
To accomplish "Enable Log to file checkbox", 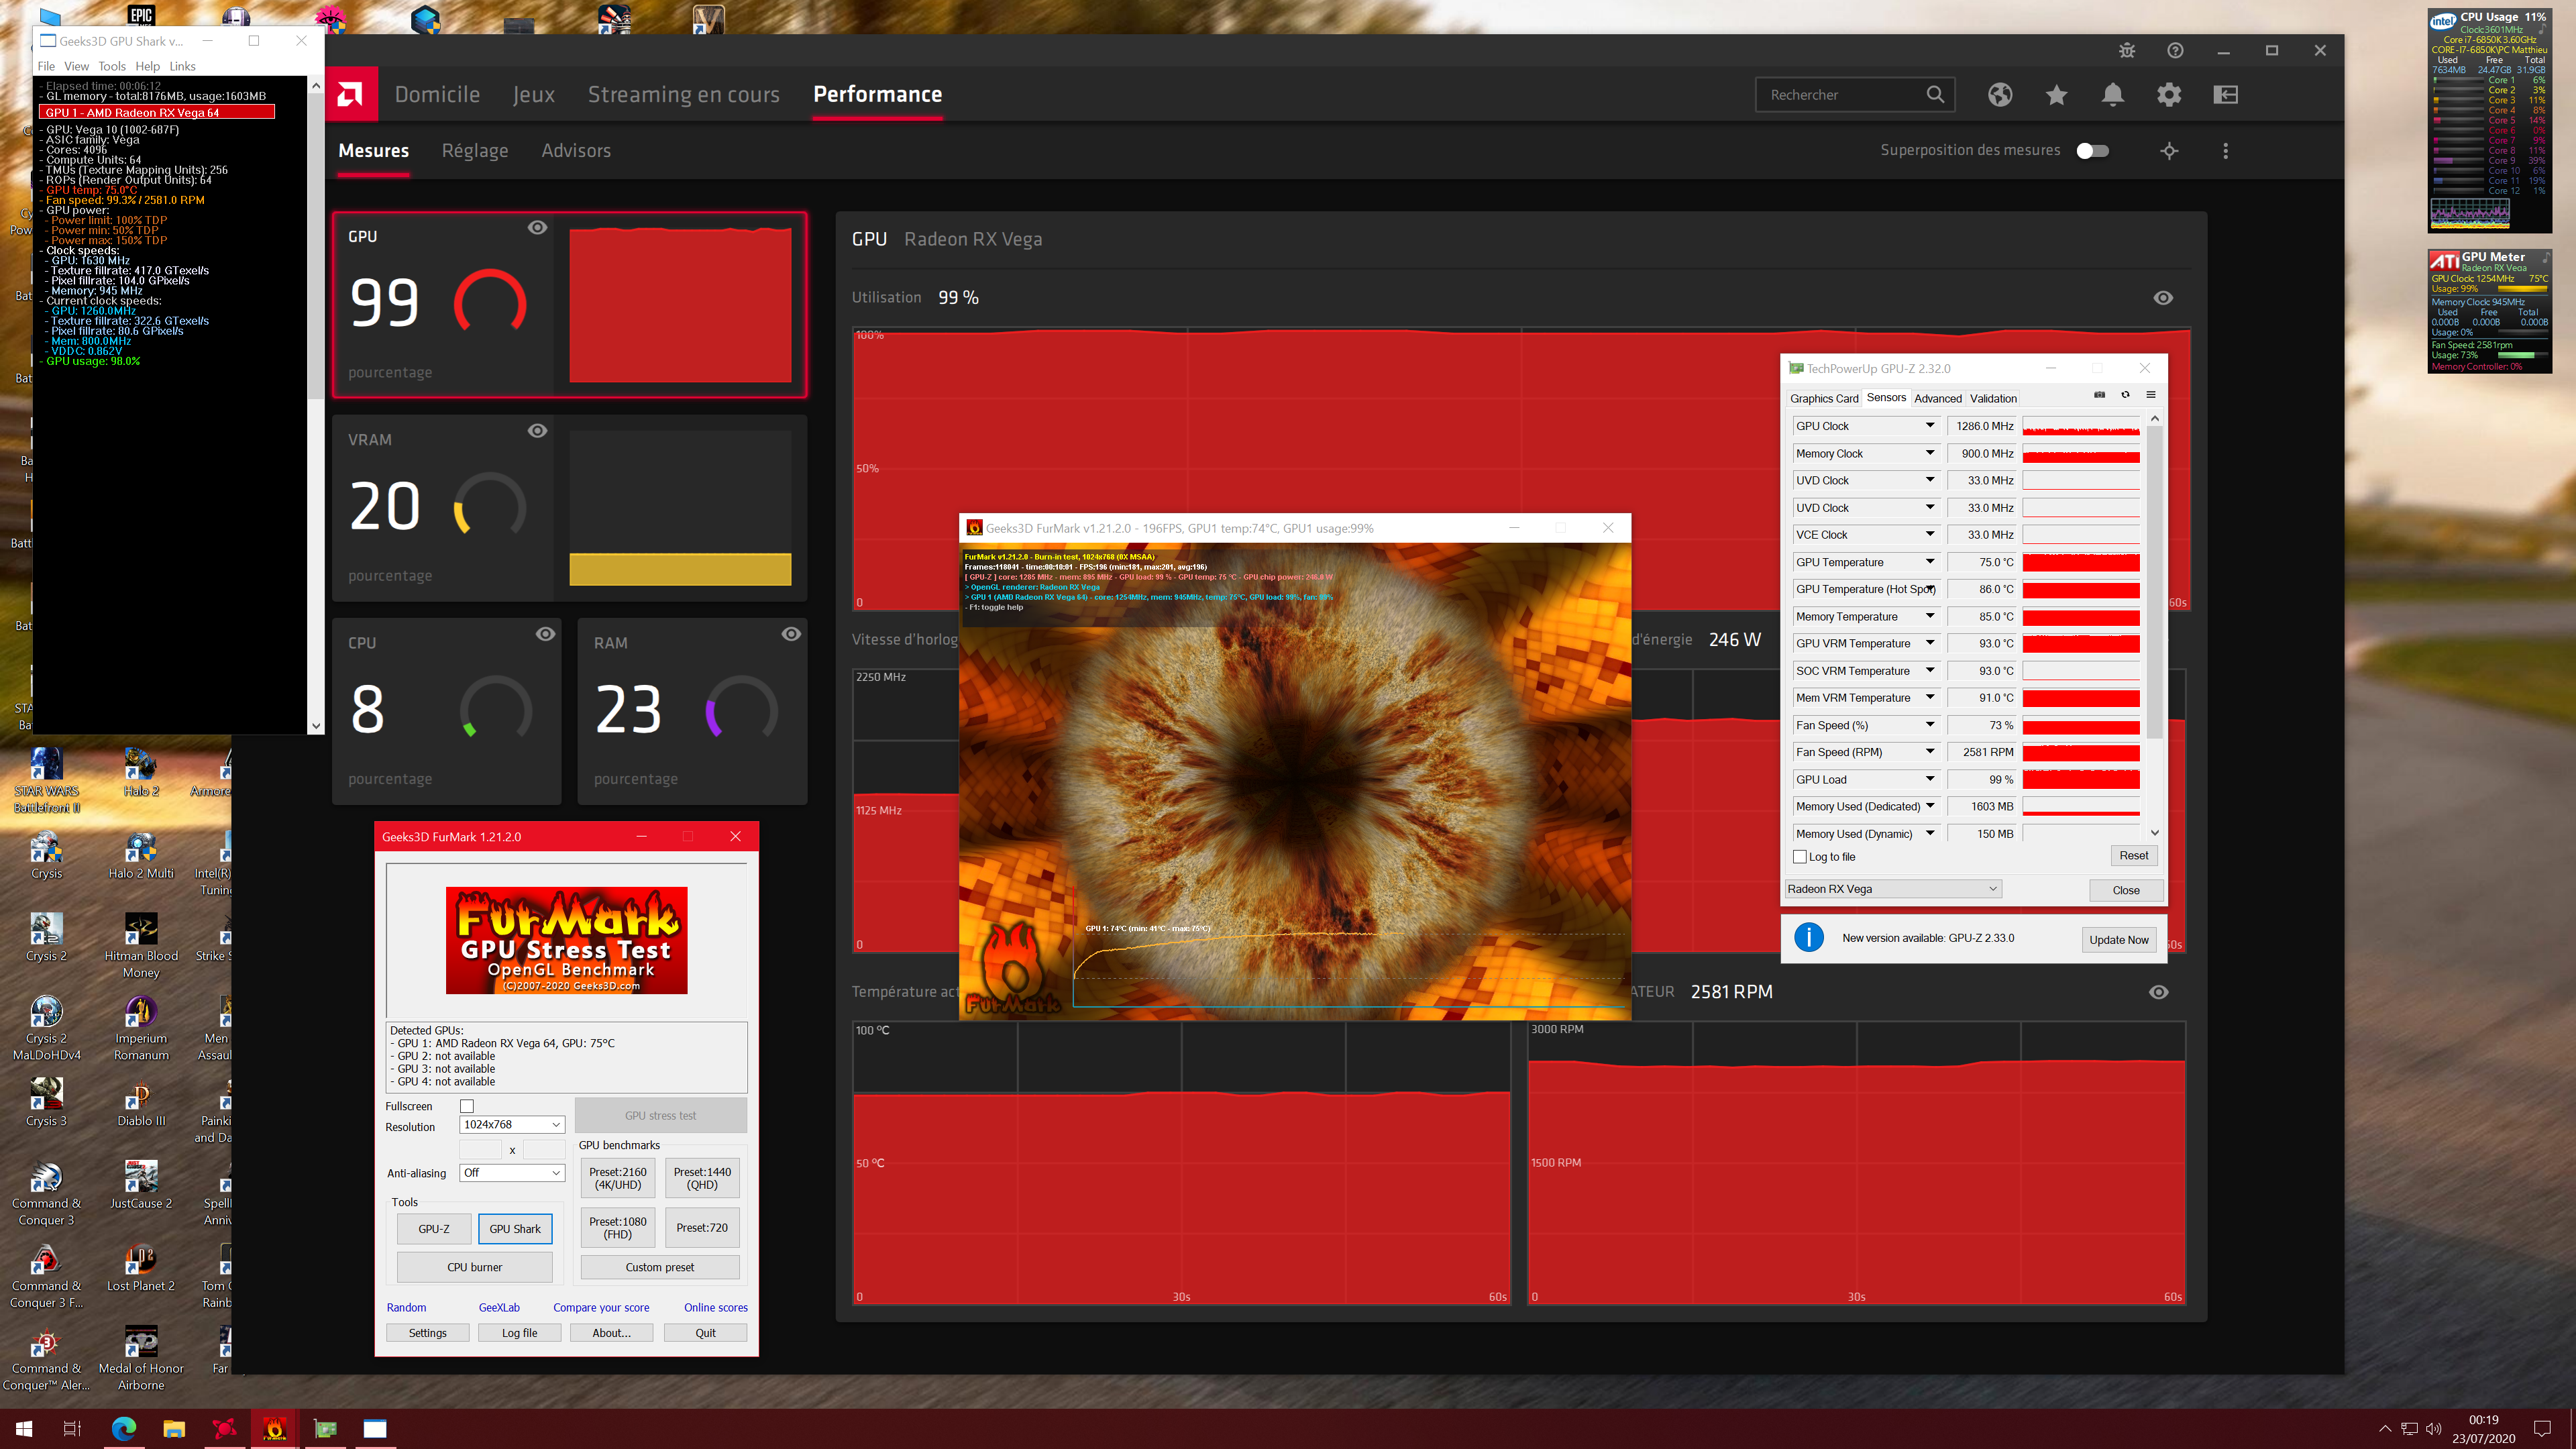I will coord(1800,857).
